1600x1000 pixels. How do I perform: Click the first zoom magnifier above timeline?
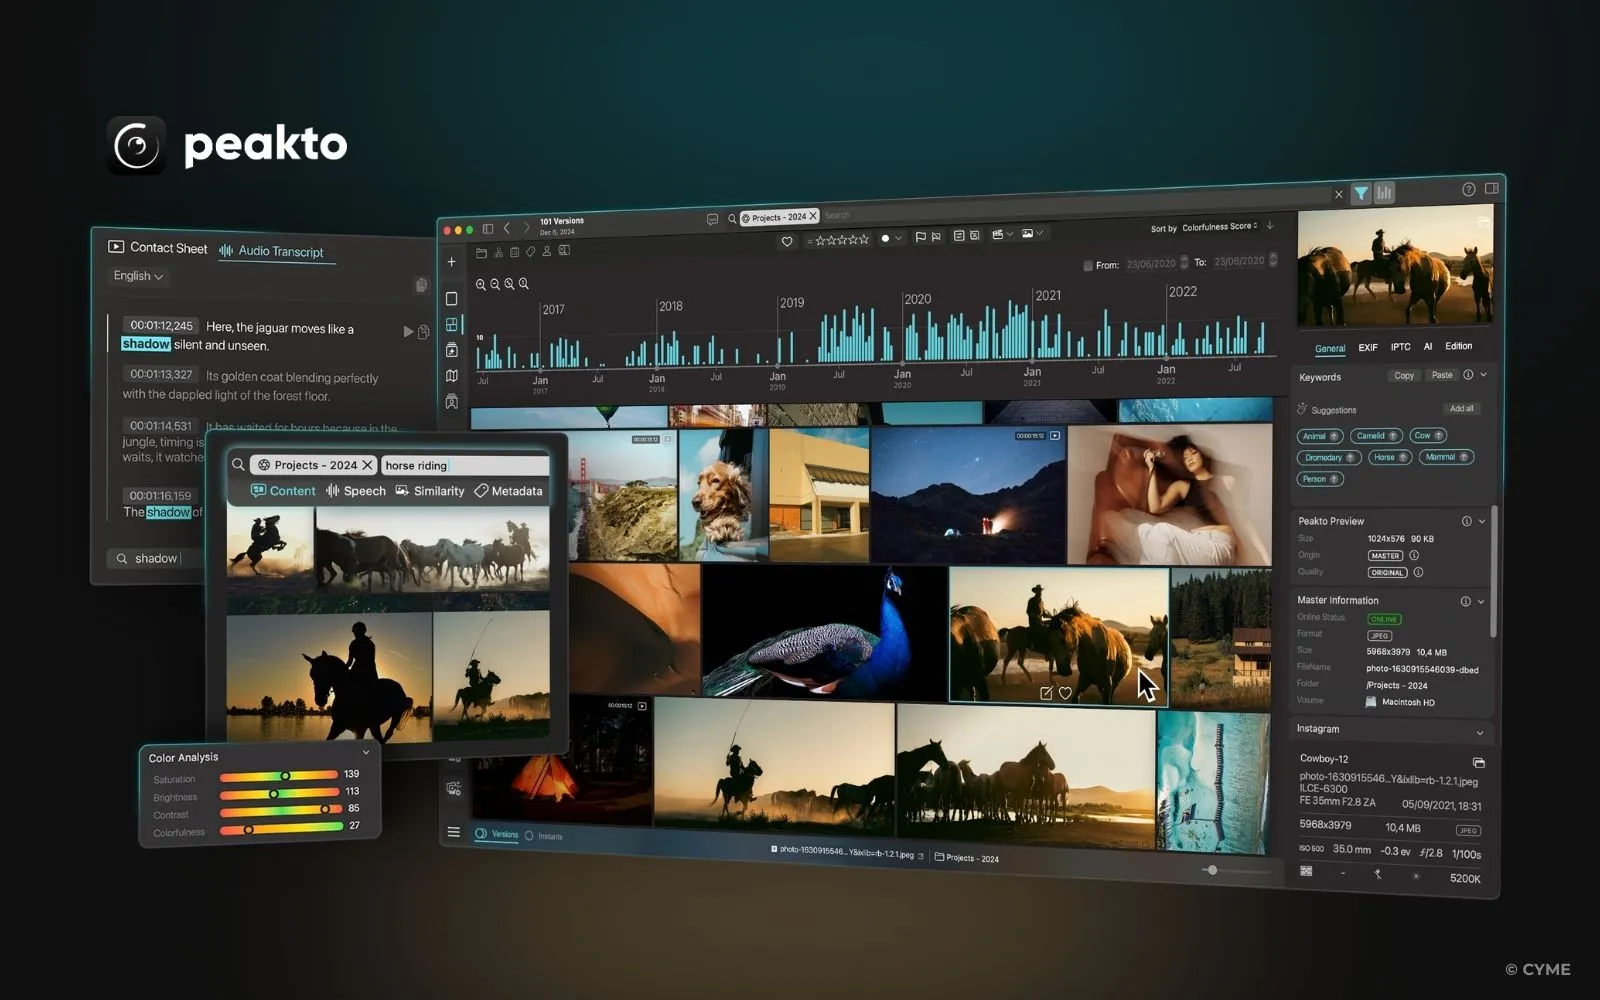pyautogui.click(x=481, y=285)
